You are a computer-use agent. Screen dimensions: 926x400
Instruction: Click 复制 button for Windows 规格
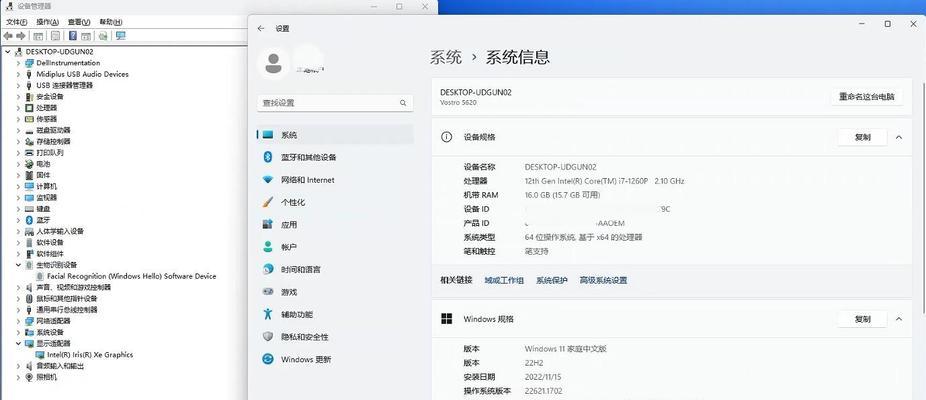(x=862, y=319)
